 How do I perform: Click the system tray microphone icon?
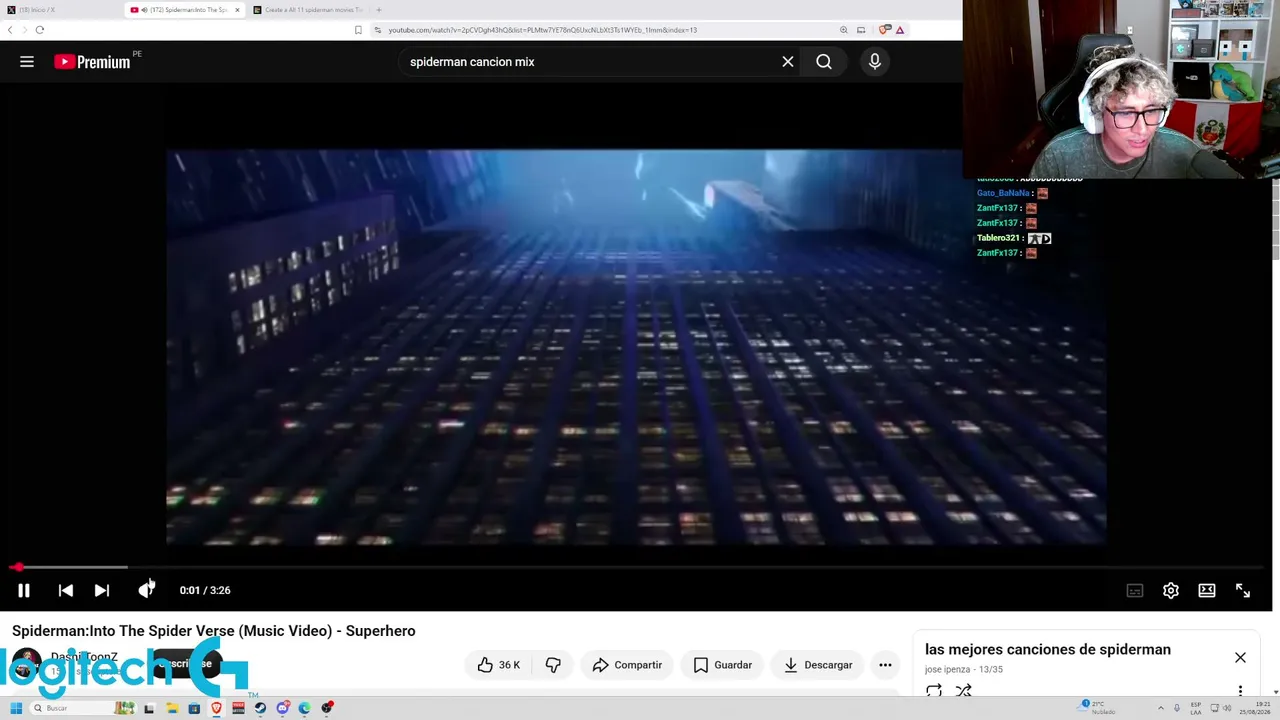pos(1177,708)
